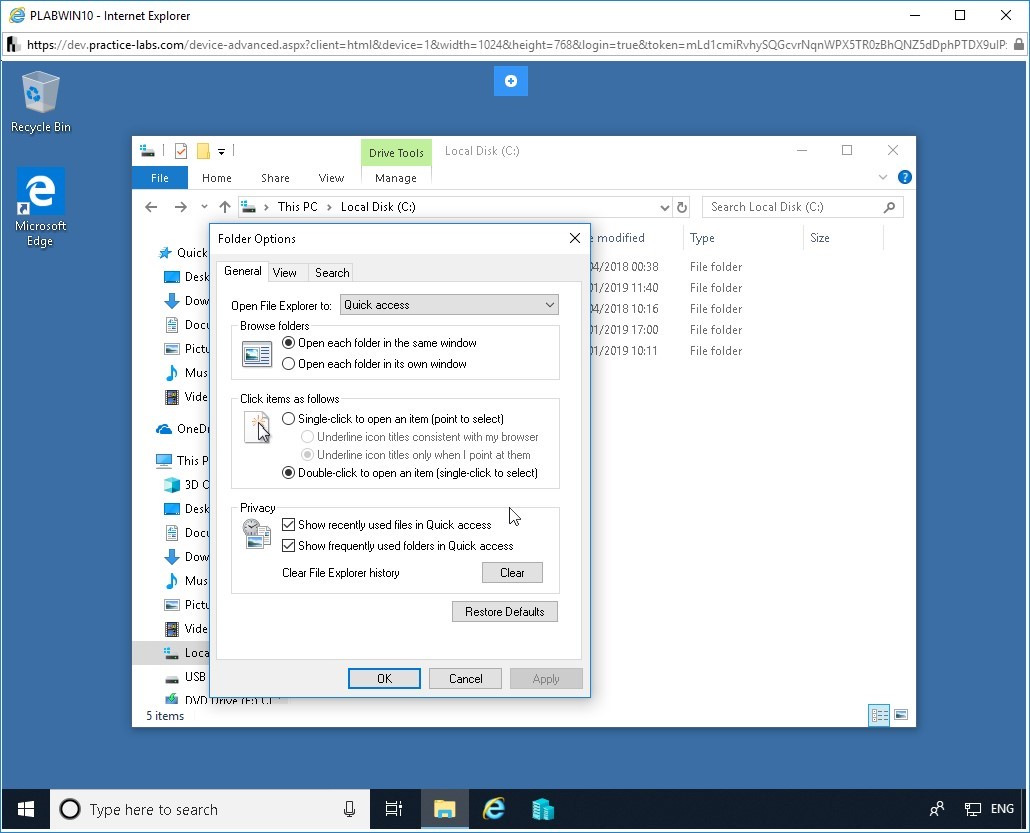Go forward in File Explorer
1030x833 pixels.
tap(181, 207)
